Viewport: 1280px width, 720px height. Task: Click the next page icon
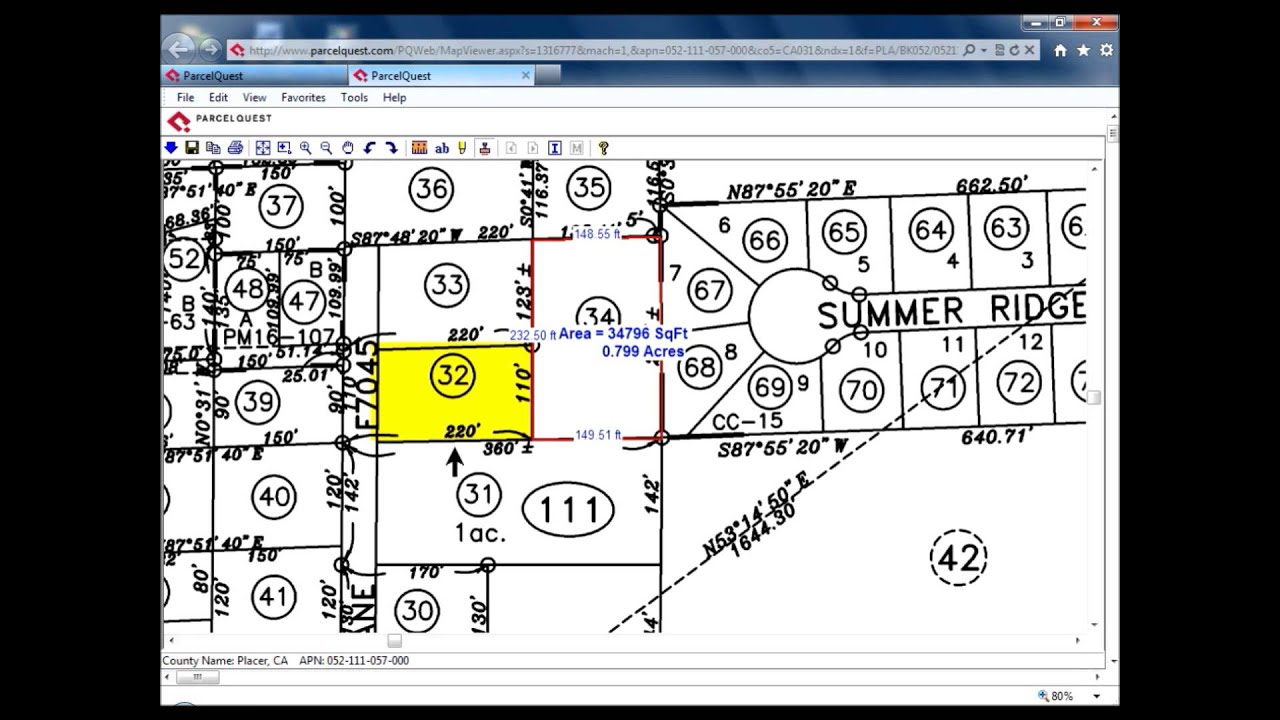pos(533,148)
